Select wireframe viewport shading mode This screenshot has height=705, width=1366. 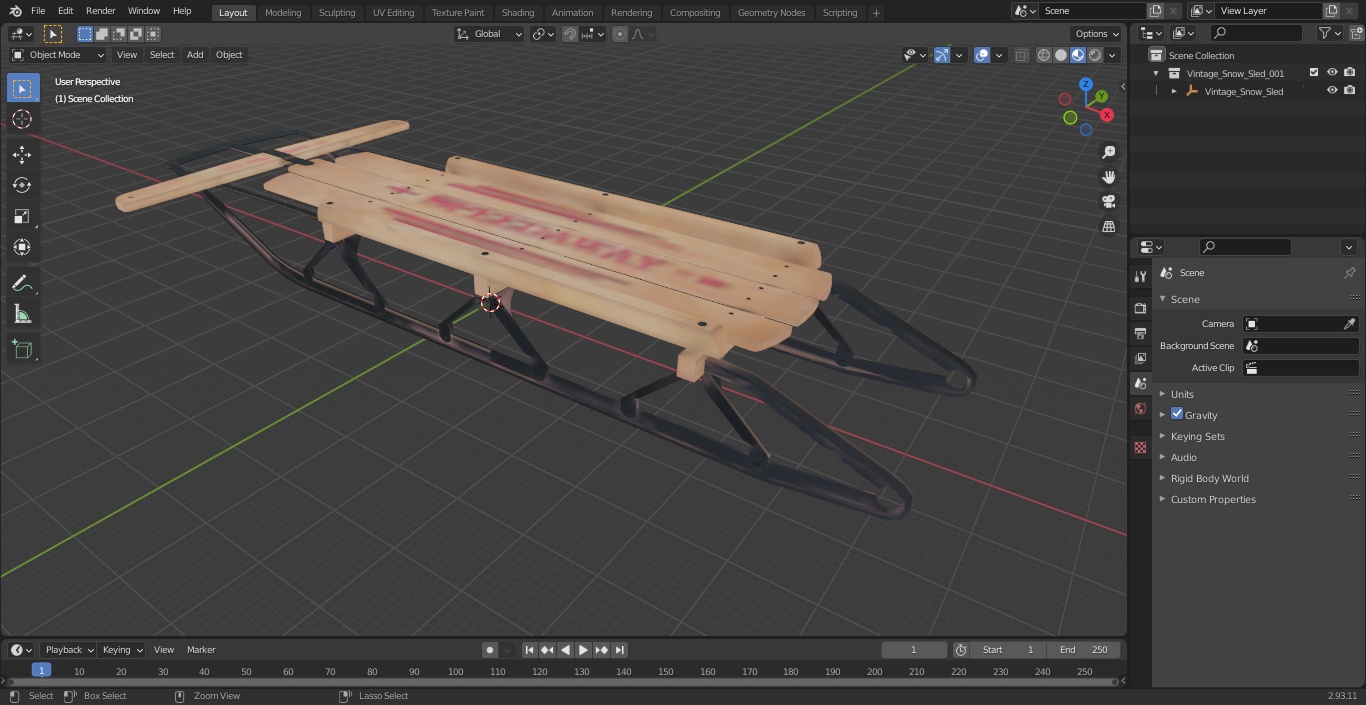point(1044,55)
